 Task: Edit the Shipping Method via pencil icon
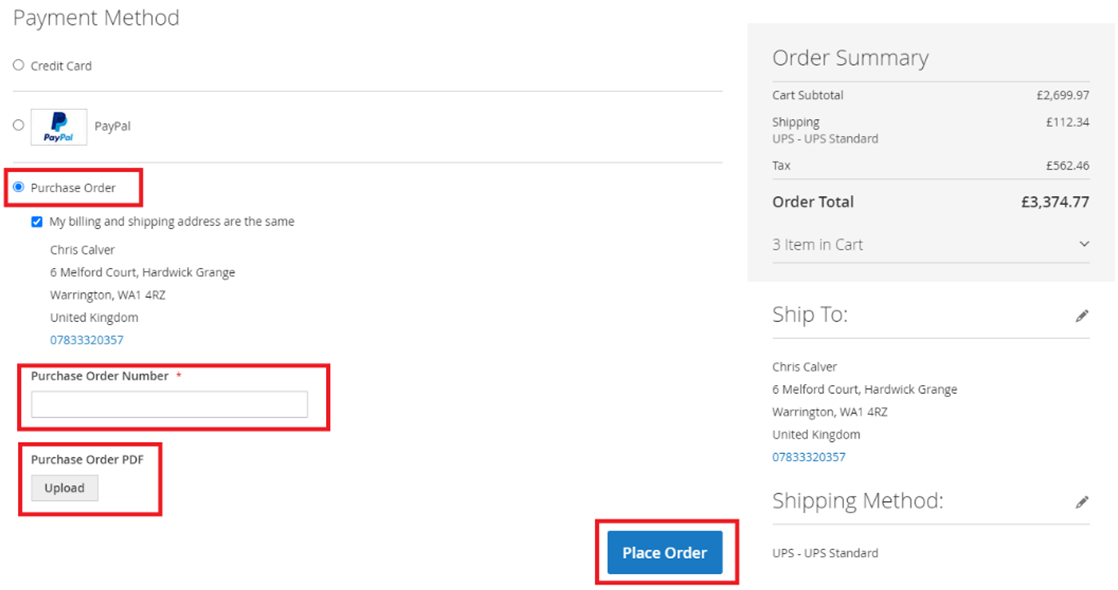(1083, 502)
